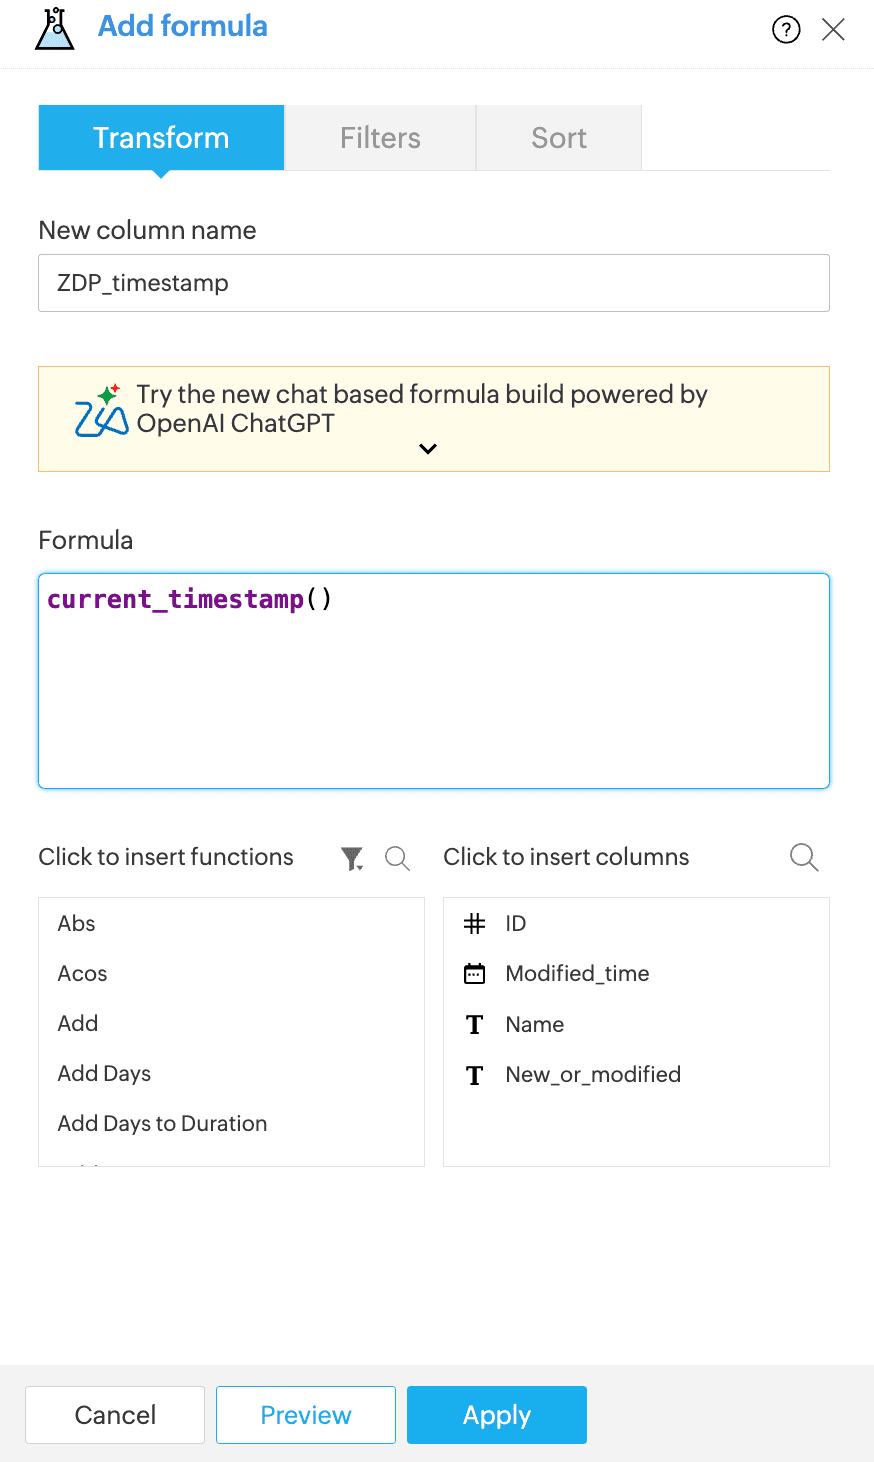
Task: Open the function category filter icon
Action: pyautogui.click(x=352, y=858)
